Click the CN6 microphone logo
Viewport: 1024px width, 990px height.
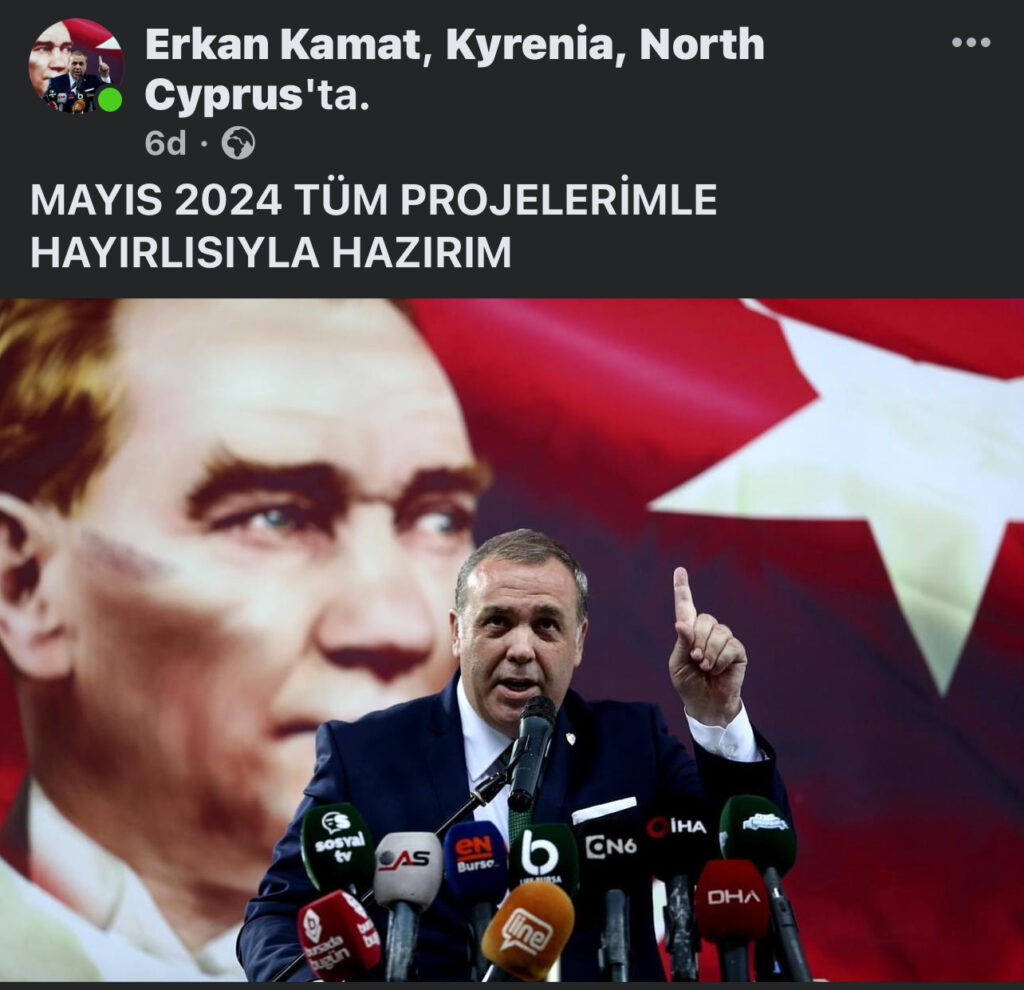click(x=611, y=846)
